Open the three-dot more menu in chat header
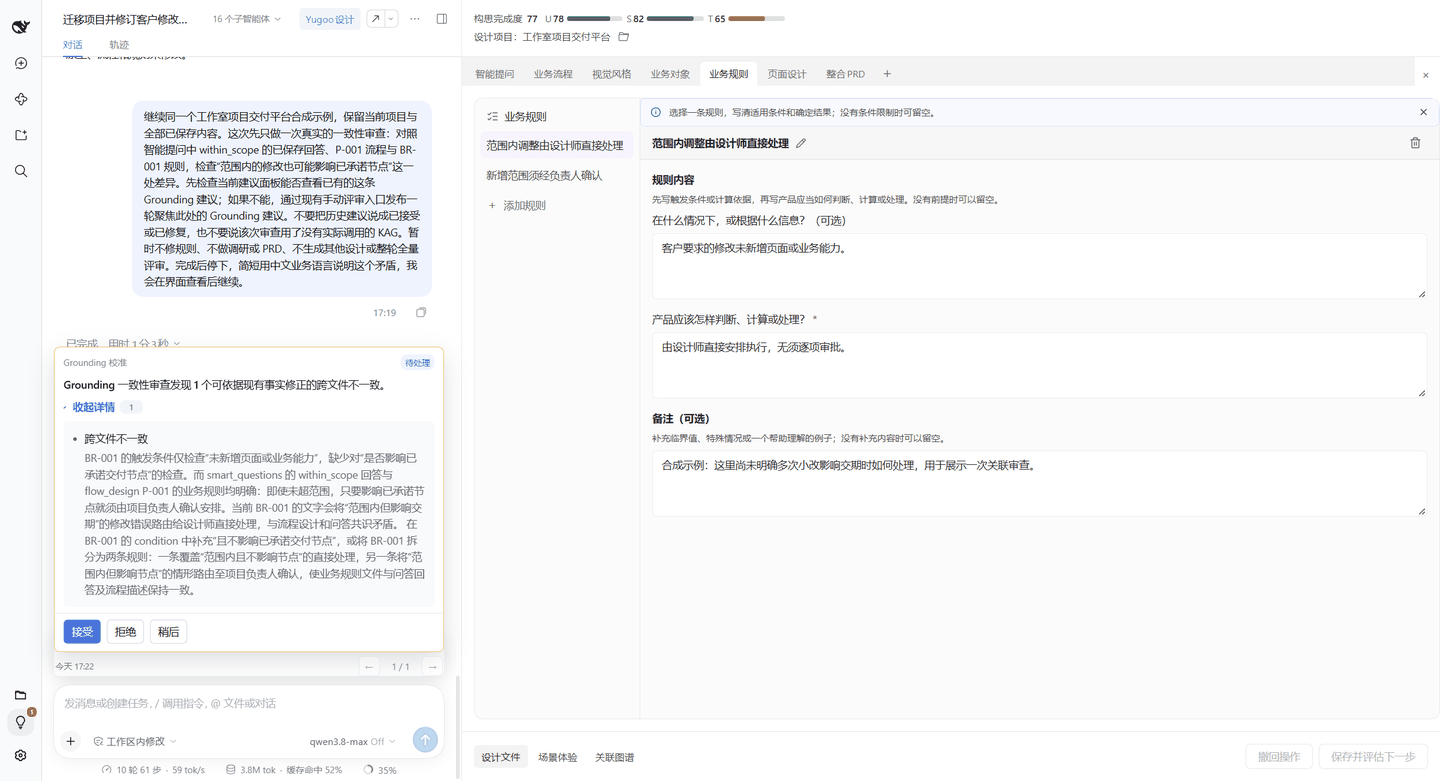 tap(415, 19)
